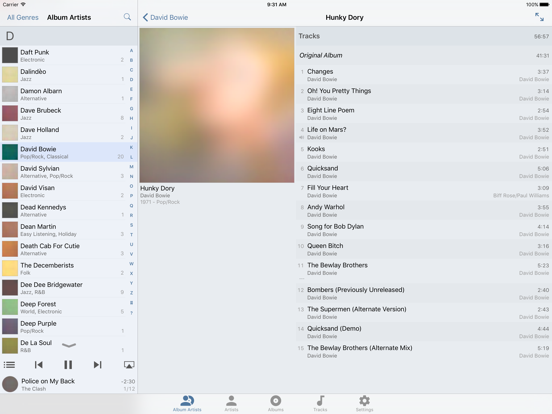
Task: Open the Hunky Dory album artwork
Action: (x=217, y=105)
